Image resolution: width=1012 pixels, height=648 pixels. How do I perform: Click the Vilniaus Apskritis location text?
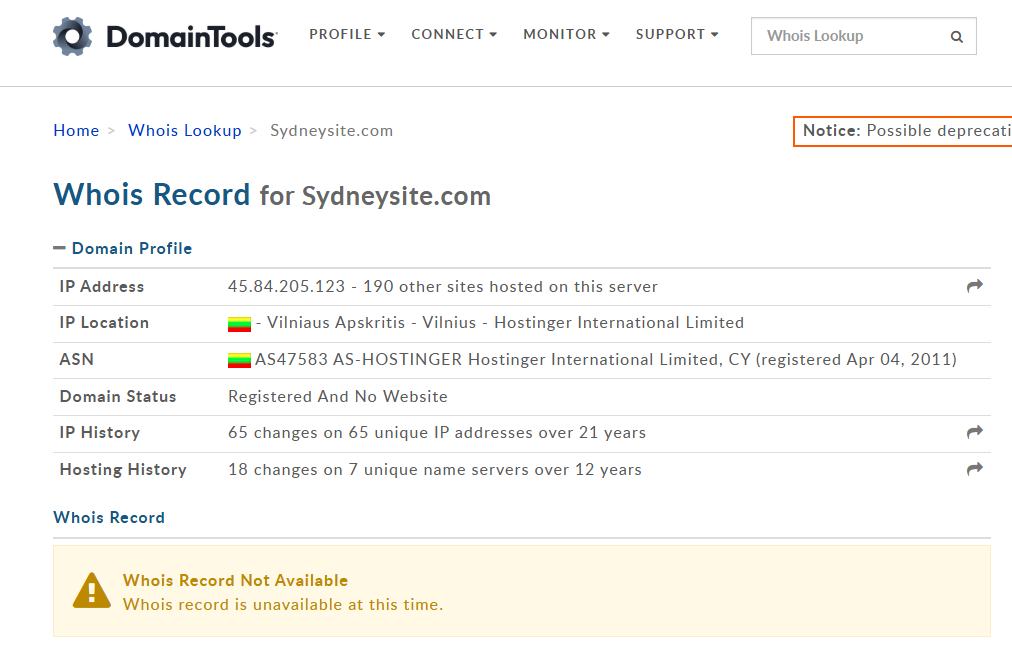pos(336,323)
